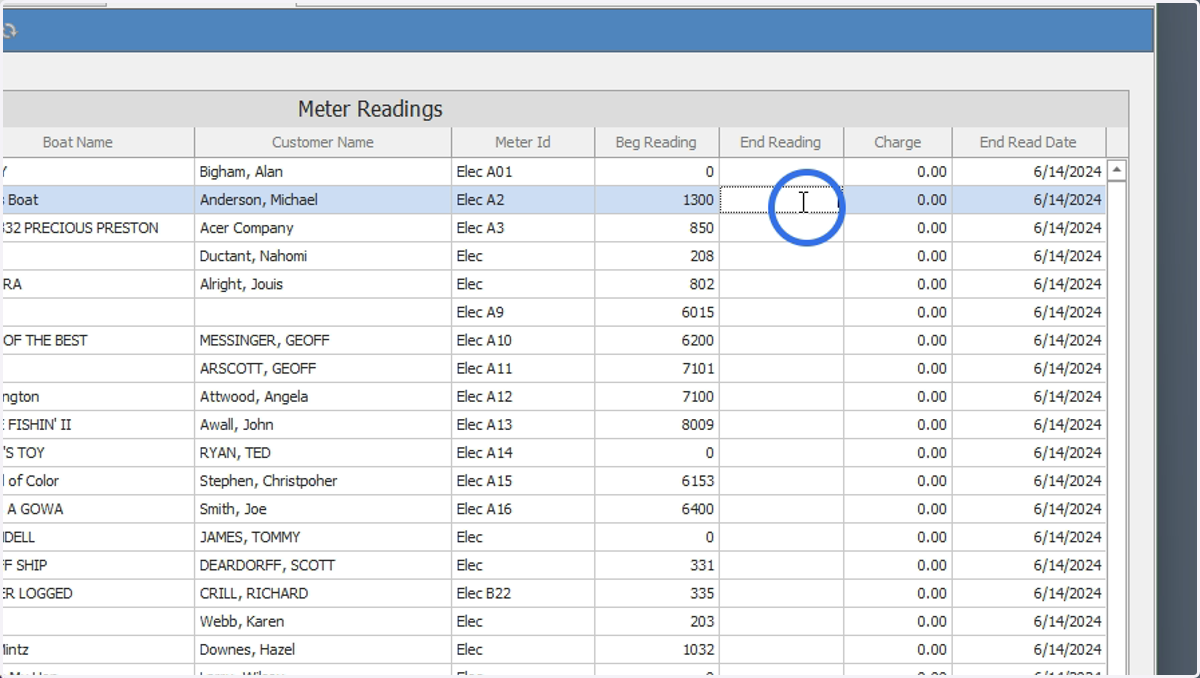Click meter id Elec A10
The height and width of the screenshot is (678, 1200).
point(484,340)
